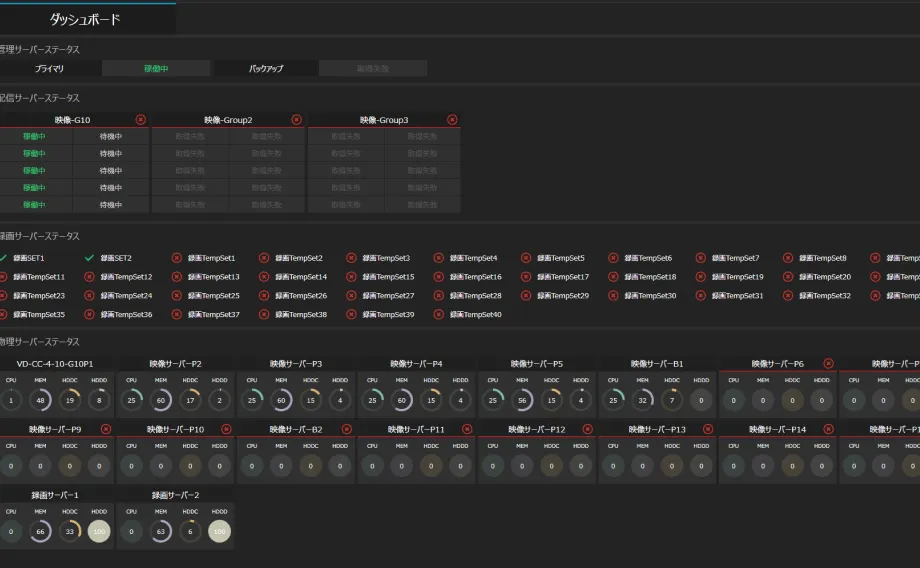Screen dimensions: 920x568
Task: Click the red error icon beside 録画TempSet40
Action: (x=439, y=315)
